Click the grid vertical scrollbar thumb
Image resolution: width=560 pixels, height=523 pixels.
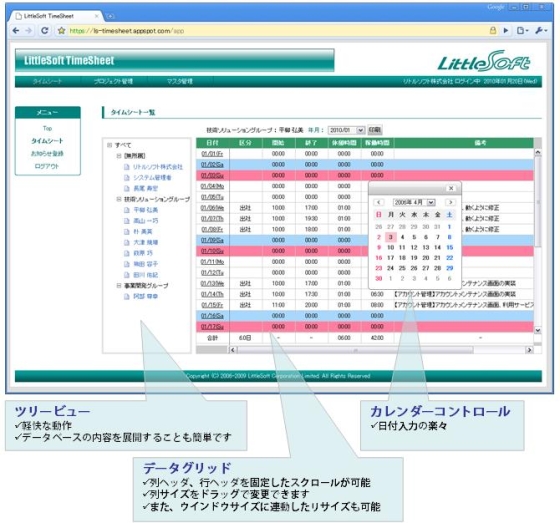[x=538, y=202]
